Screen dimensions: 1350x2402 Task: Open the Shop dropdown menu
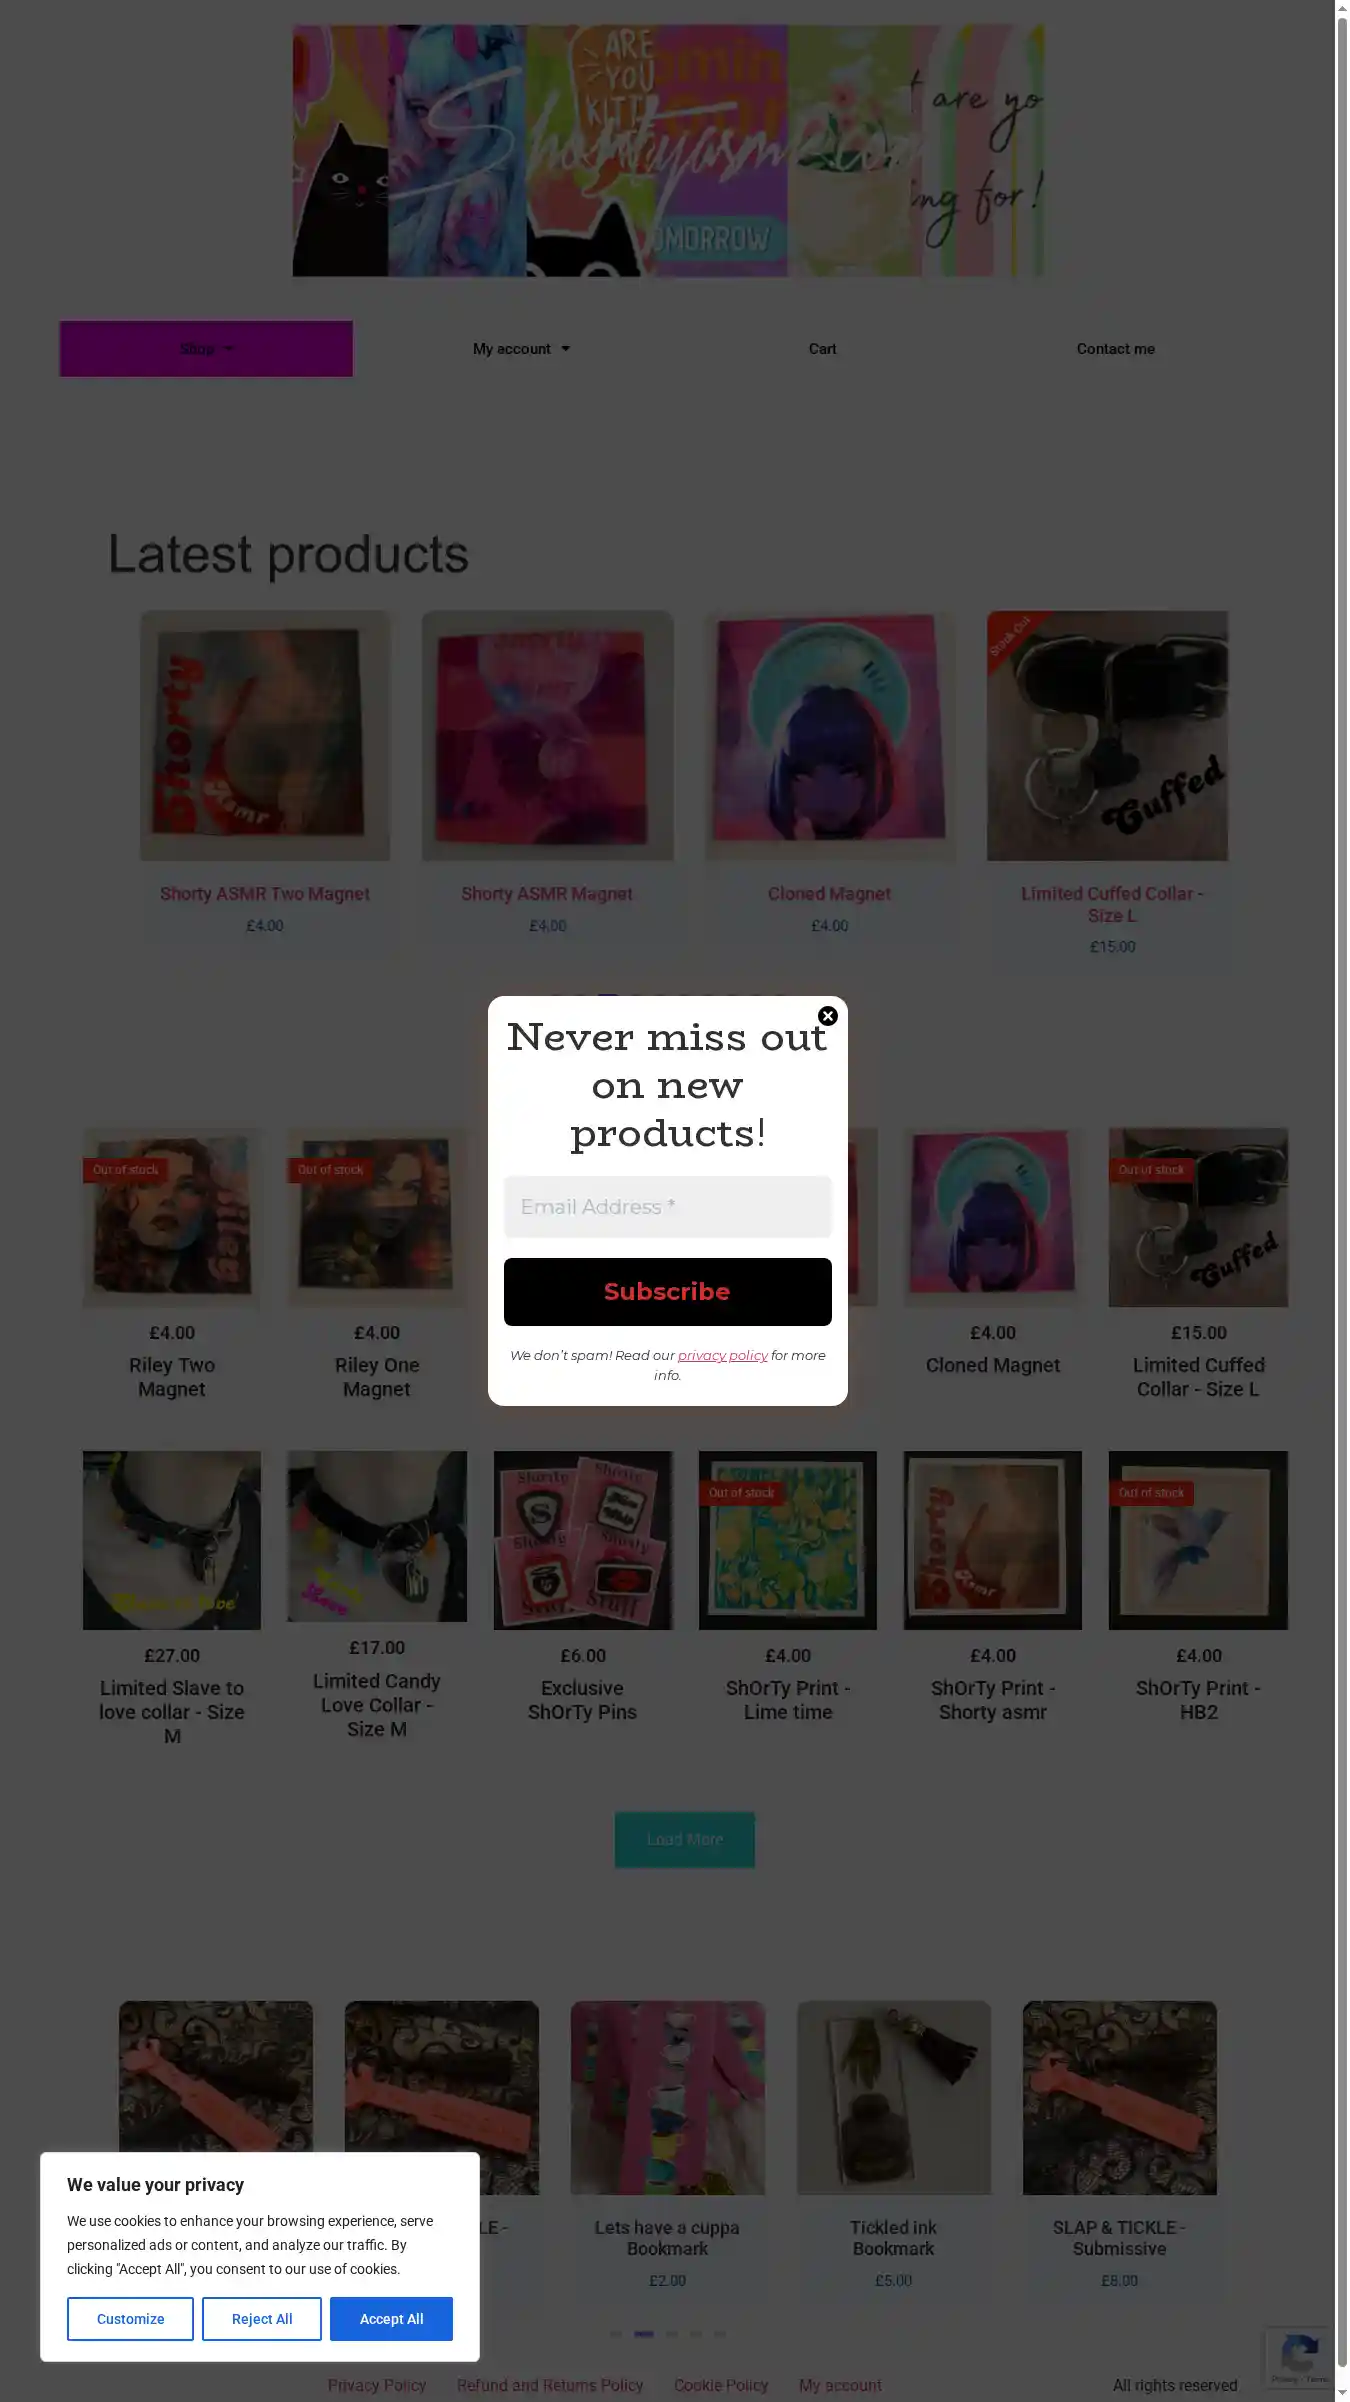click(206, 349)
